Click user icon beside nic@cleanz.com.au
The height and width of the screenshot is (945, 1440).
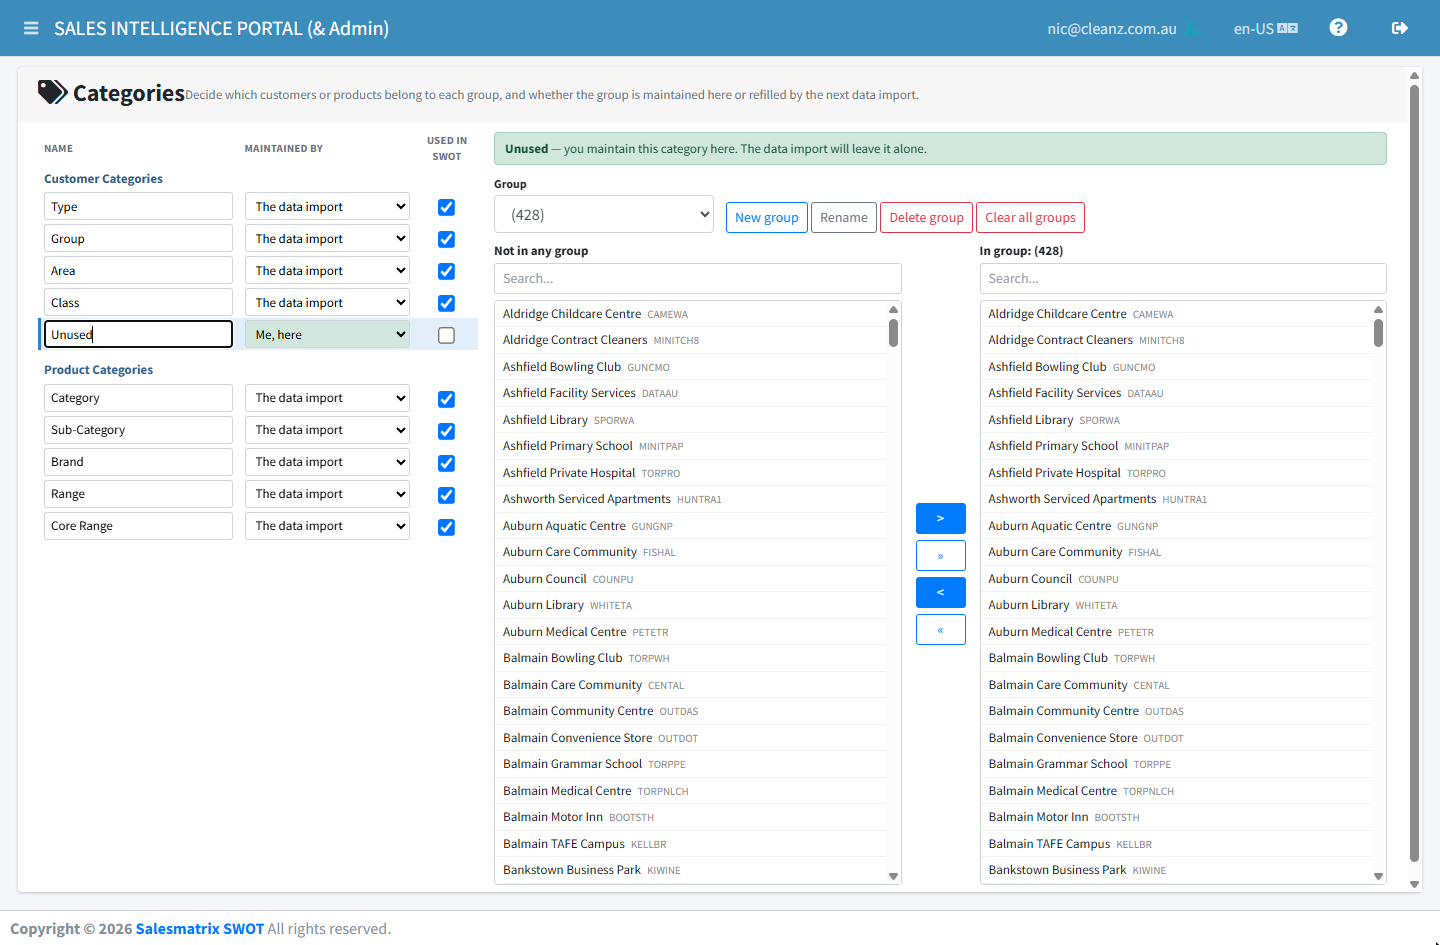(x=1193, y=28)
